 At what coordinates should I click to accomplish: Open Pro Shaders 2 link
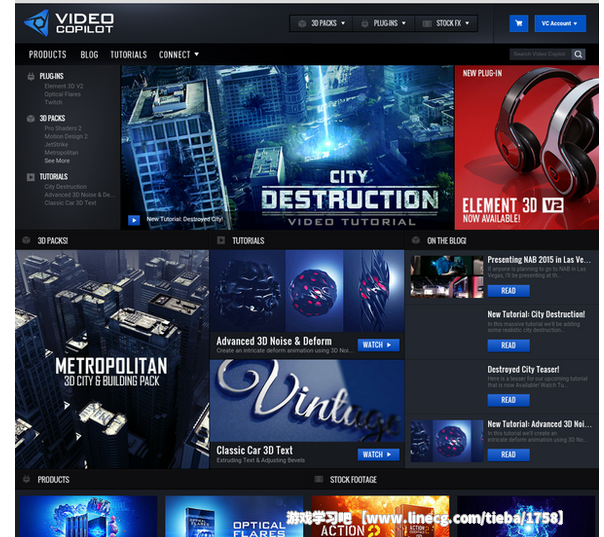(63, 128)
